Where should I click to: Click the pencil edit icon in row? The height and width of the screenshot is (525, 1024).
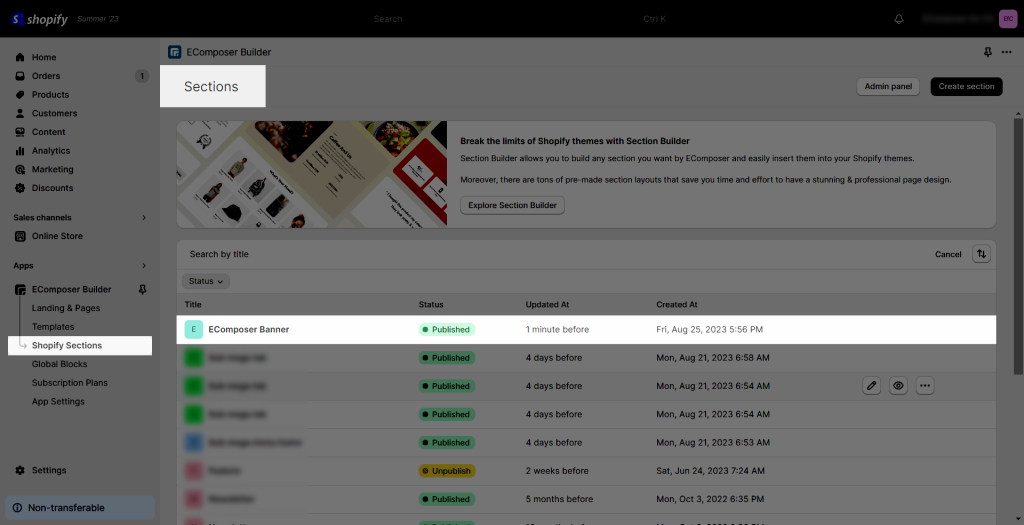point(871,386)
